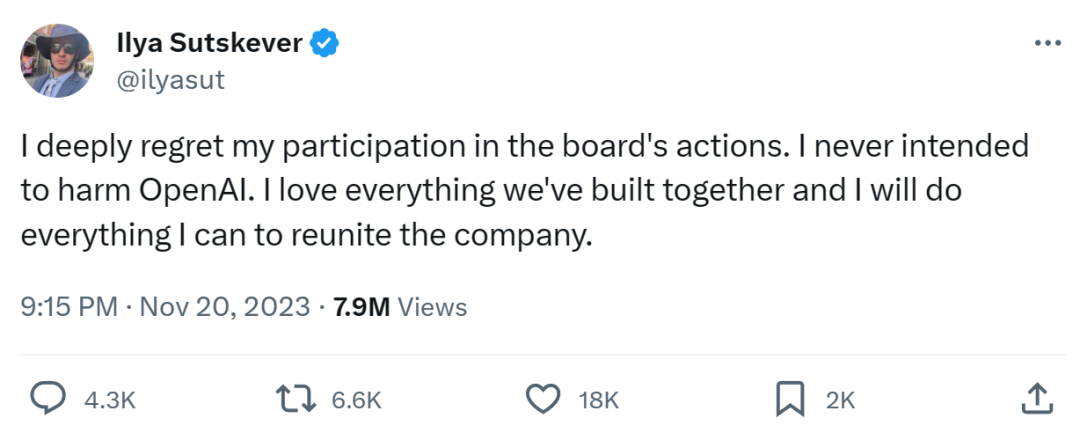Screen dimensions: 1080x433
Task: Click the 4.3K replies count
Action: tap(109, 400)
